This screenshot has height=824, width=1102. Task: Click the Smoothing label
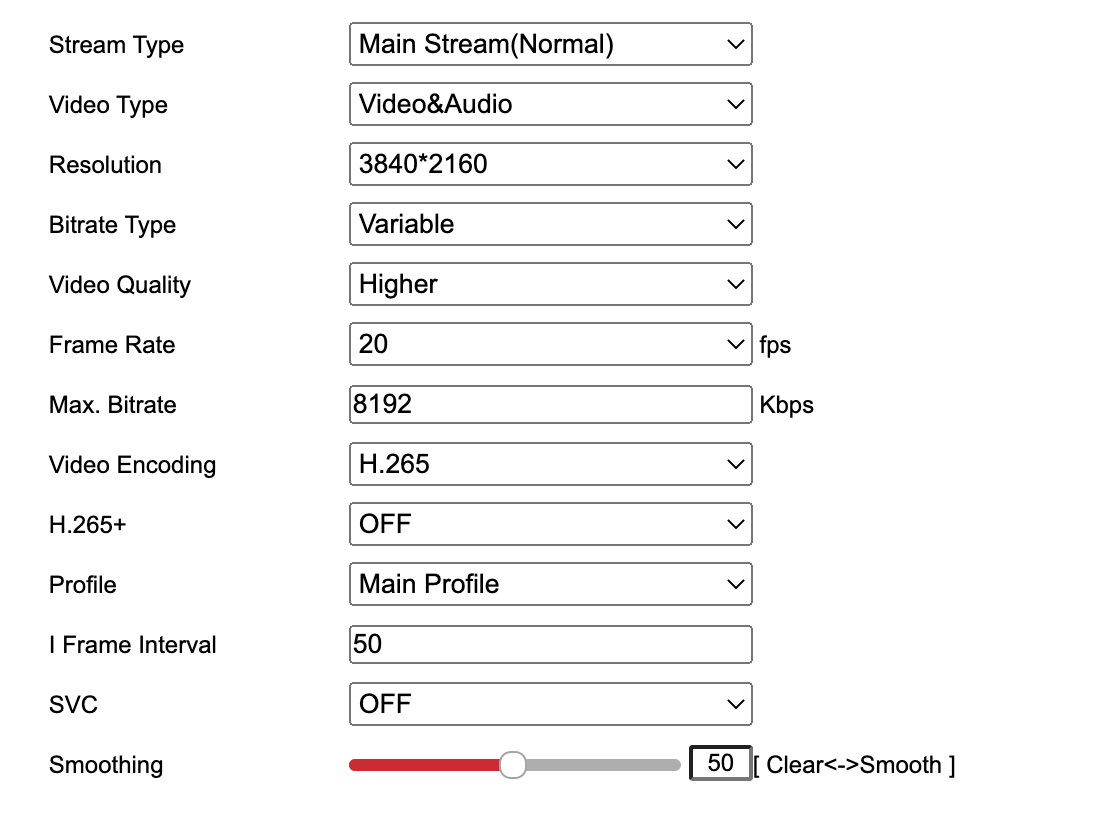106,765
